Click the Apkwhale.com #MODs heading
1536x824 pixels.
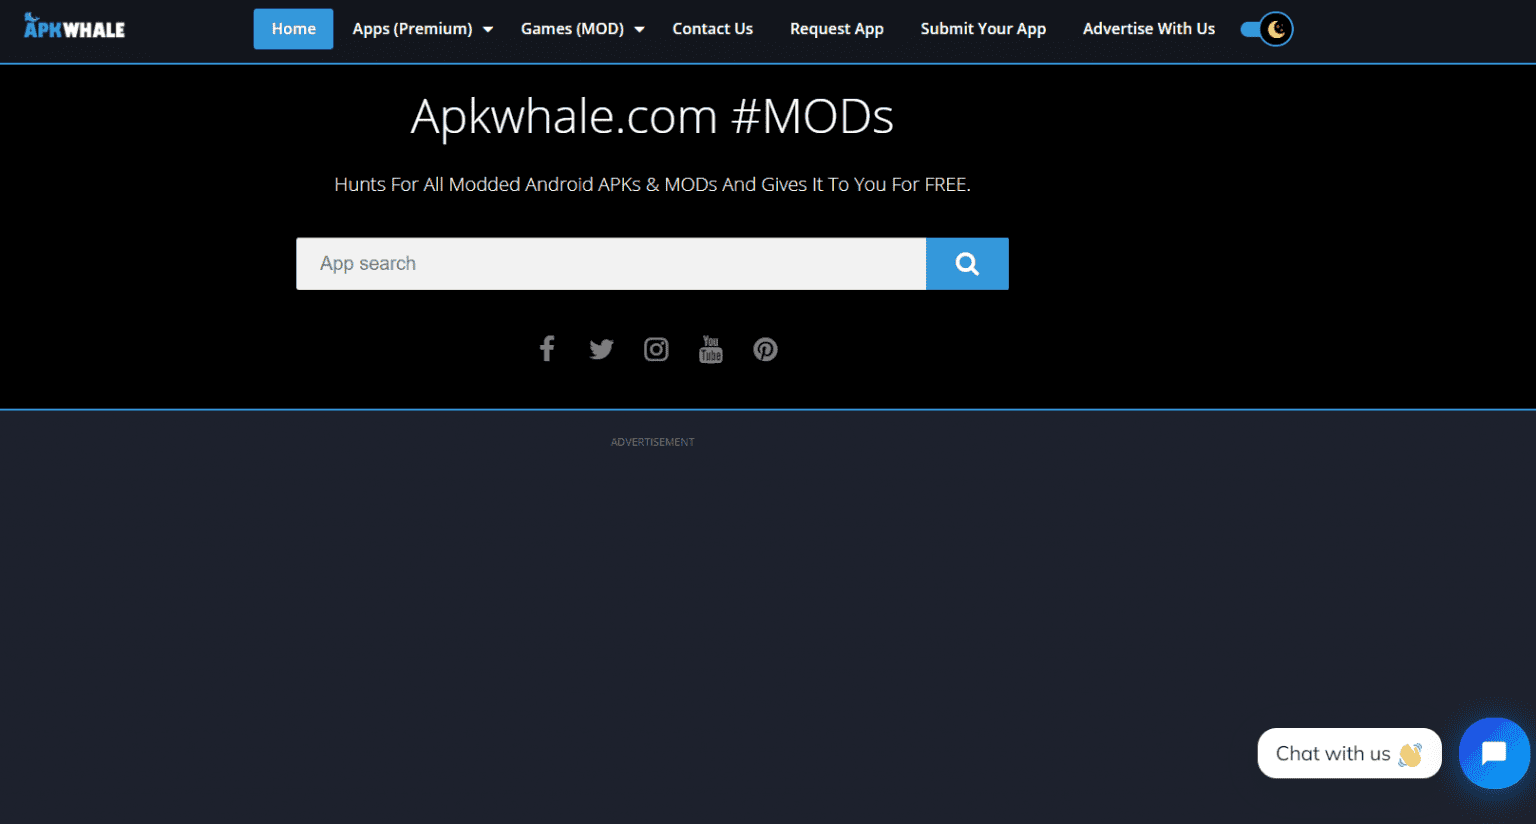click(x=652, y=117)
